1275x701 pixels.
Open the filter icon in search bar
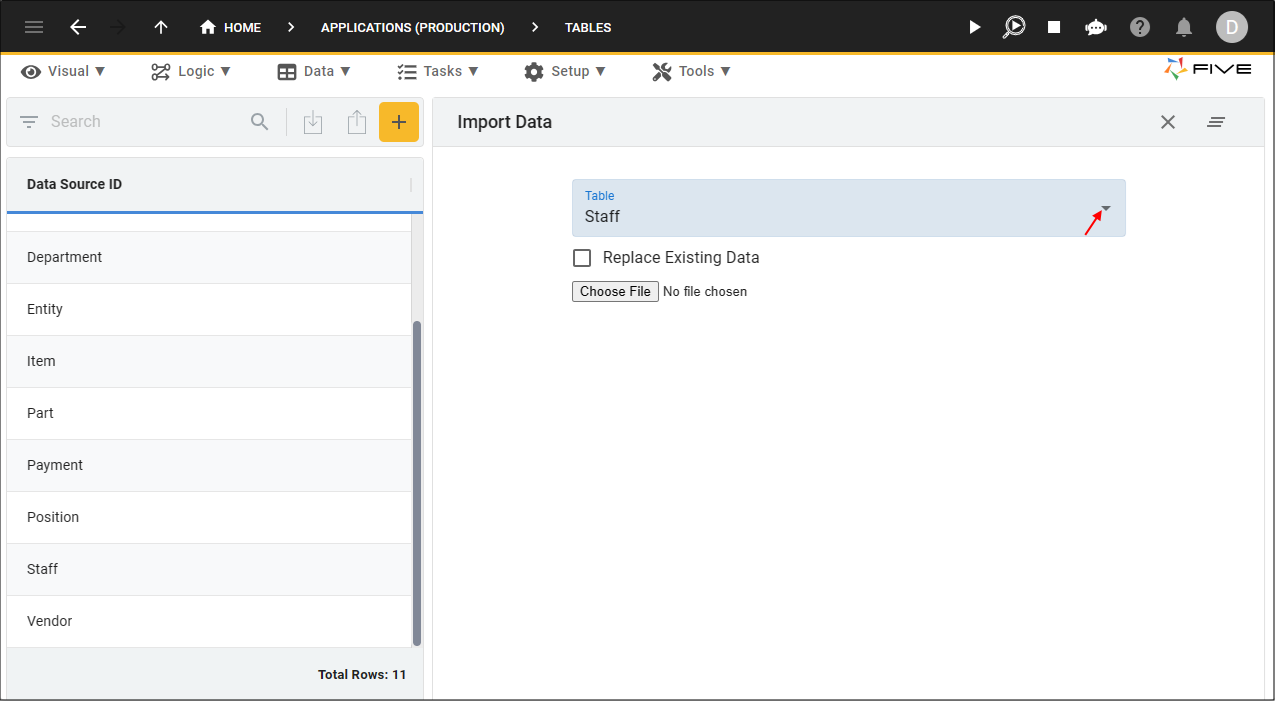29,122
